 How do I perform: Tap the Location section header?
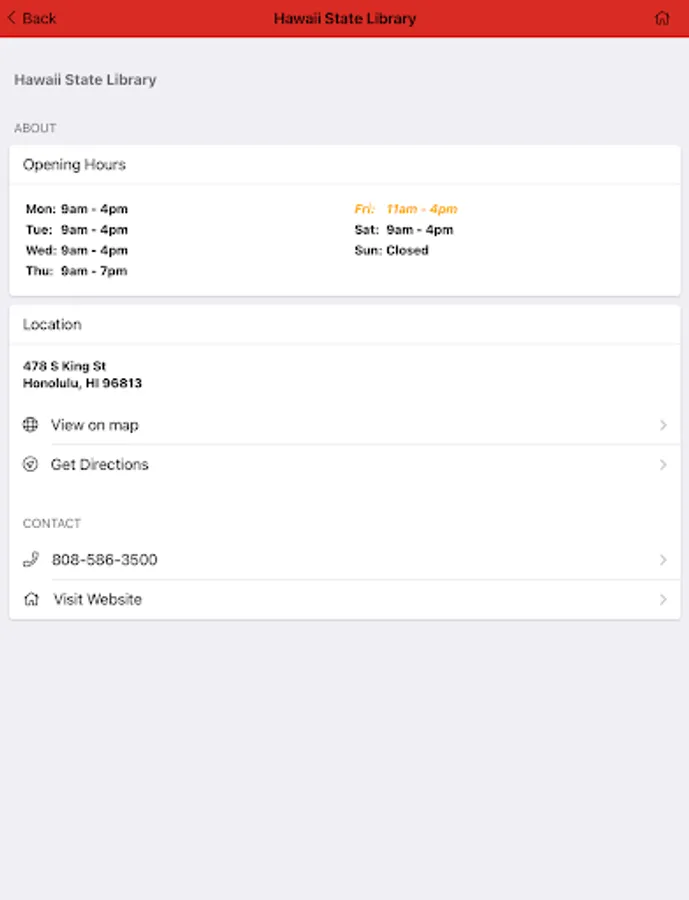52,325
